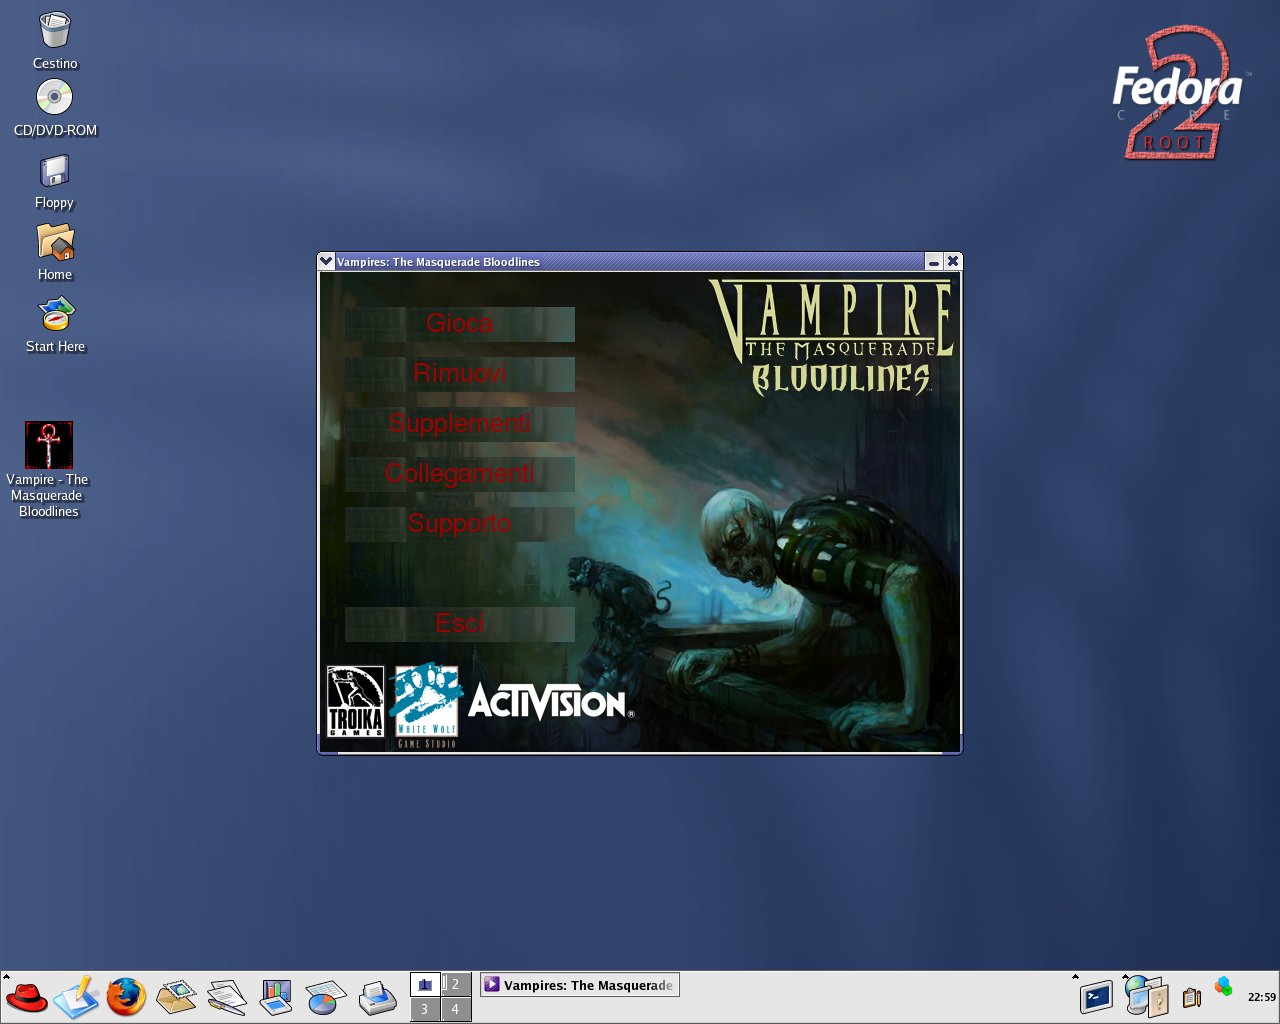
Task: Click the Troika Games logo
Action: (x=356, y=702)
